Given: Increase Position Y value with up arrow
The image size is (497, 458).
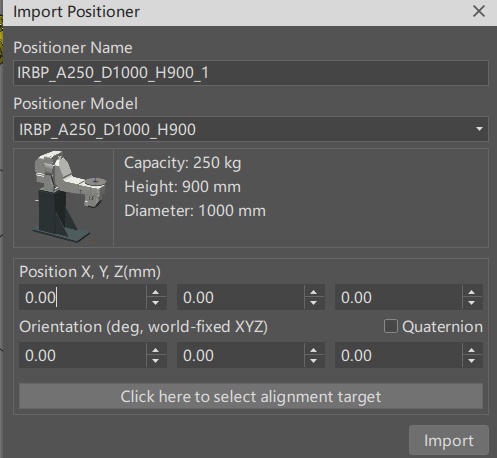Looking at the screenshot, I should point(314,292).
